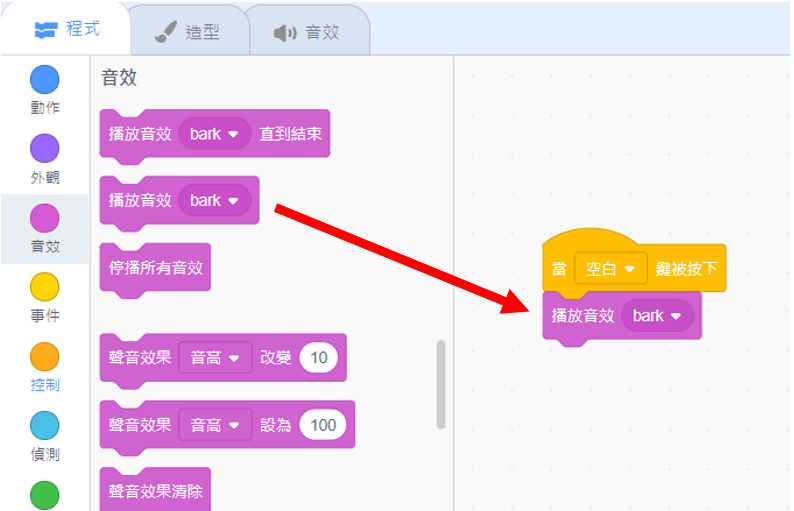Open the 音效 sounds tab
This screenshot has width=794, height=511.
click(x=308, y=30)
